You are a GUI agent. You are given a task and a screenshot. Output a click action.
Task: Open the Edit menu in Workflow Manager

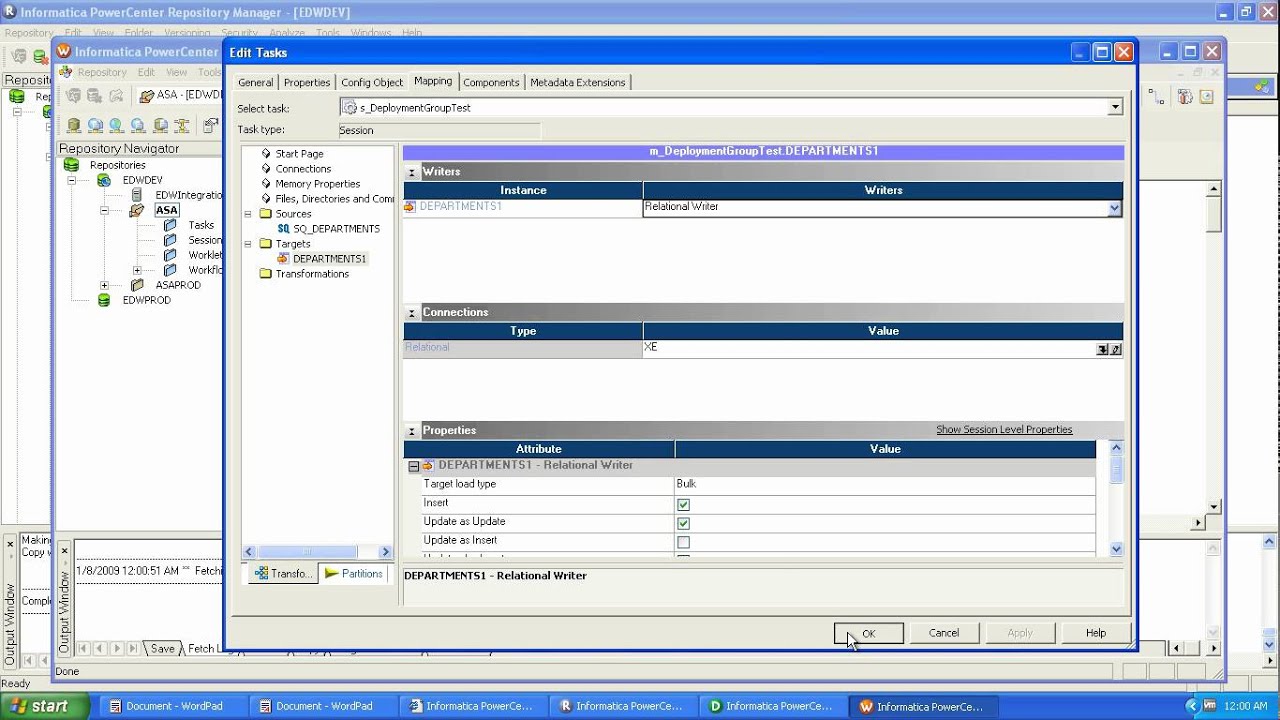146,72
